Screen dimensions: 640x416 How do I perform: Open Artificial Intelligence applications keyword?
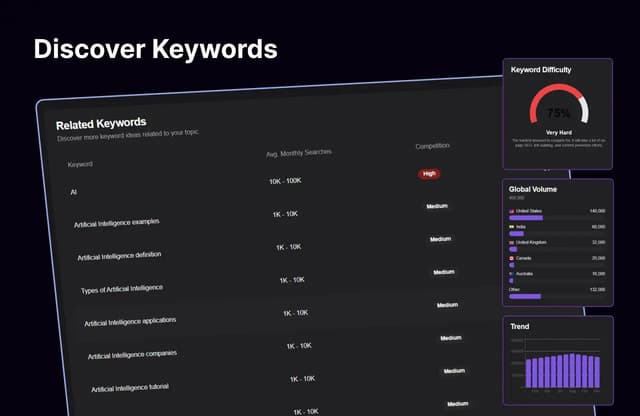coord(130,322)
